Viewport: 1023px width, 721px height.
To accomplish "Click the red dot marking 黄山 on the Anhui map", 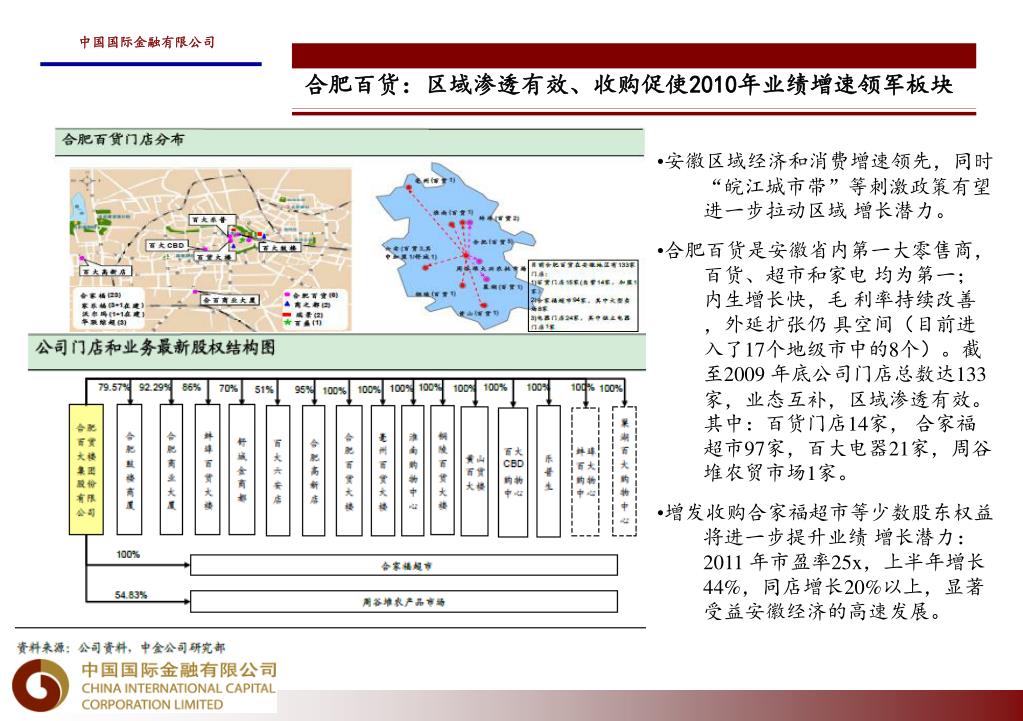I will point(483,305).
